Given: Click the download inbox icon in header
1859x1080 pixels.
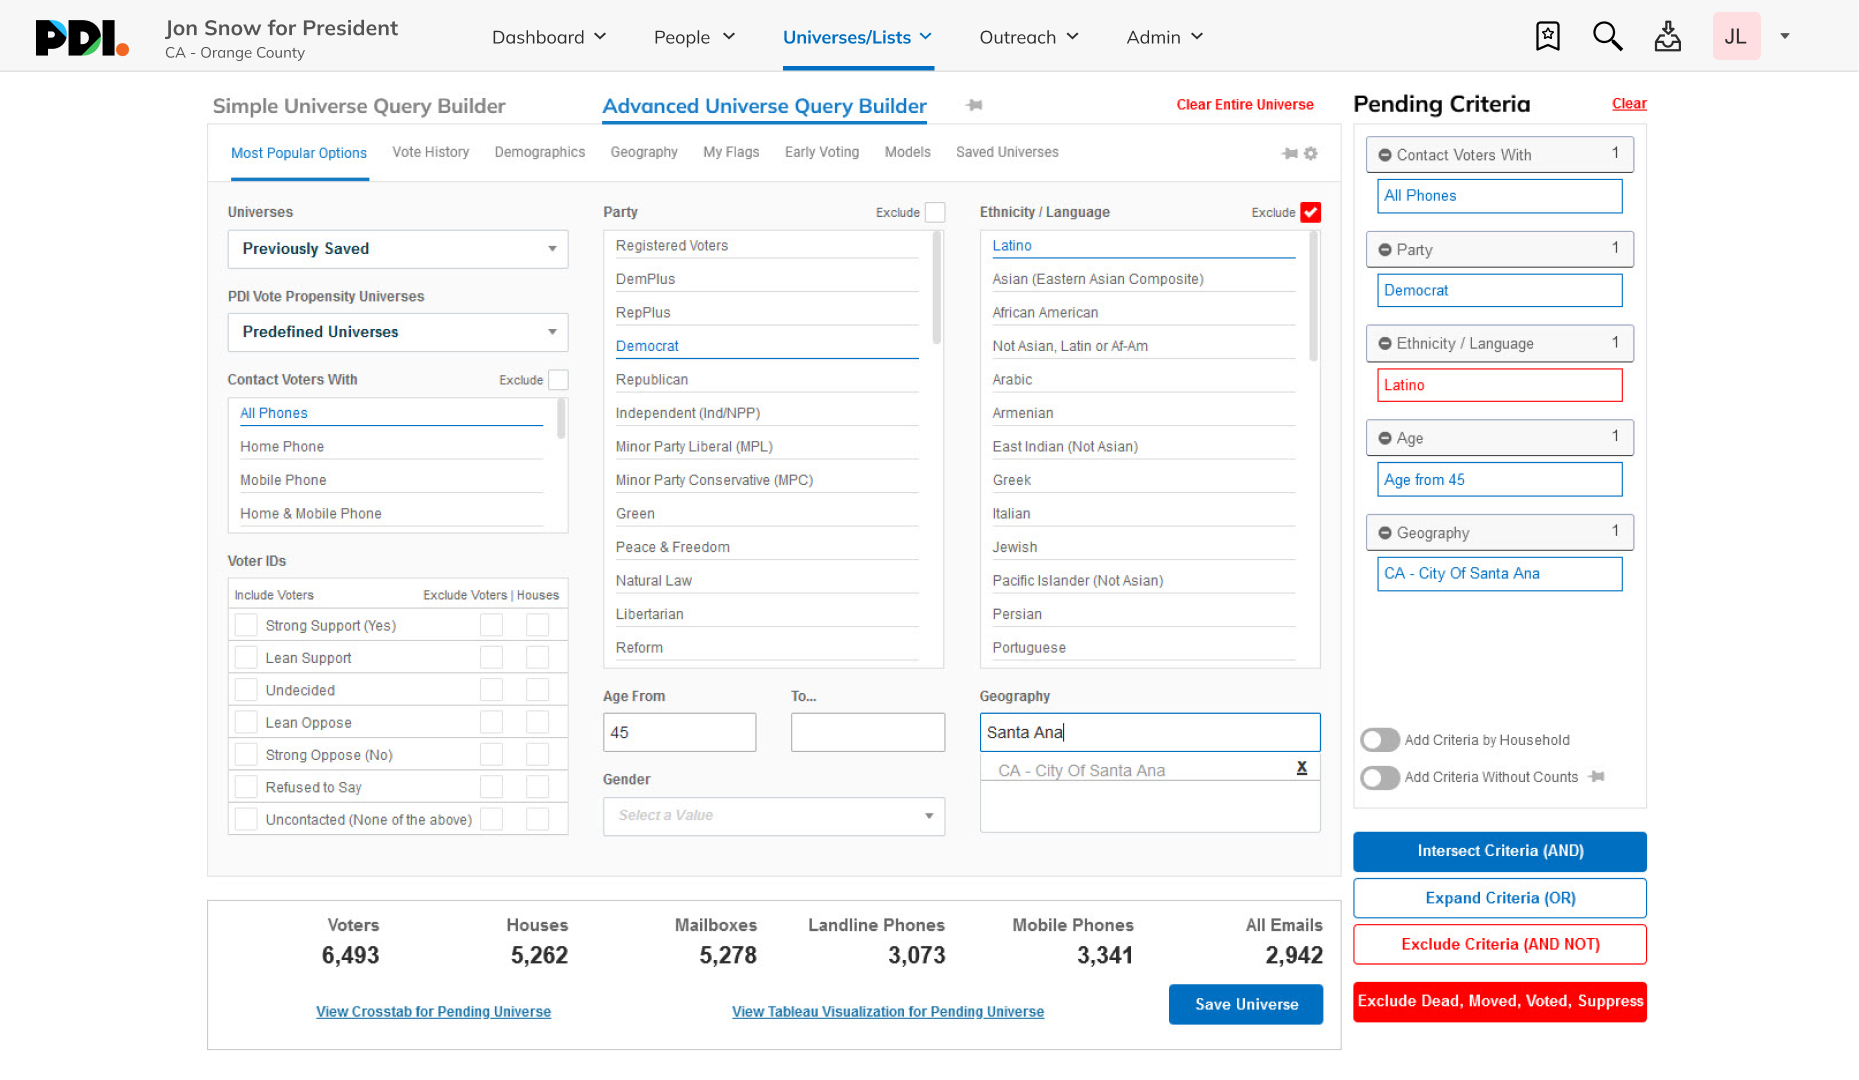Looking at the screenshot, I should [1667, 36].
